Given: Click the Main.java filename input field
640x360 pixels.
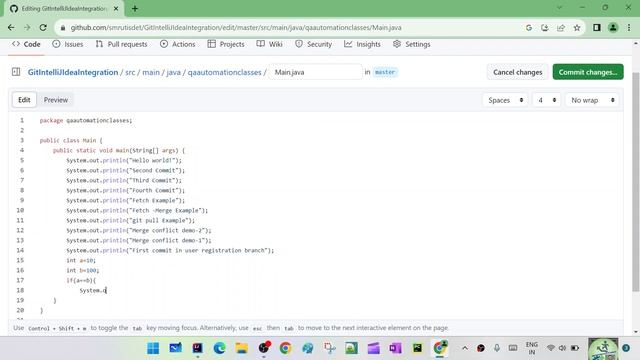Looking at the screenshot, I should pos(315,72).
